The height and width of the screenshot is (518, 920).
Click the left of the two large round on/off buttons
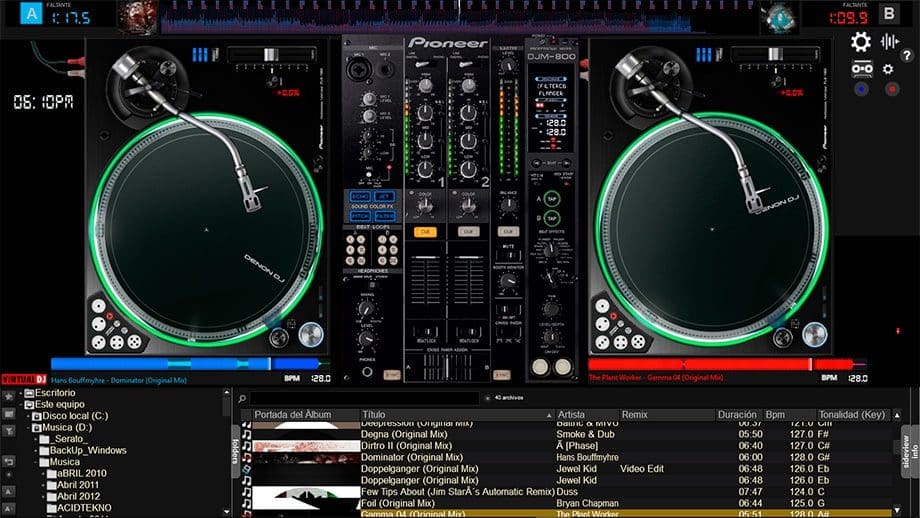(540, 367)
